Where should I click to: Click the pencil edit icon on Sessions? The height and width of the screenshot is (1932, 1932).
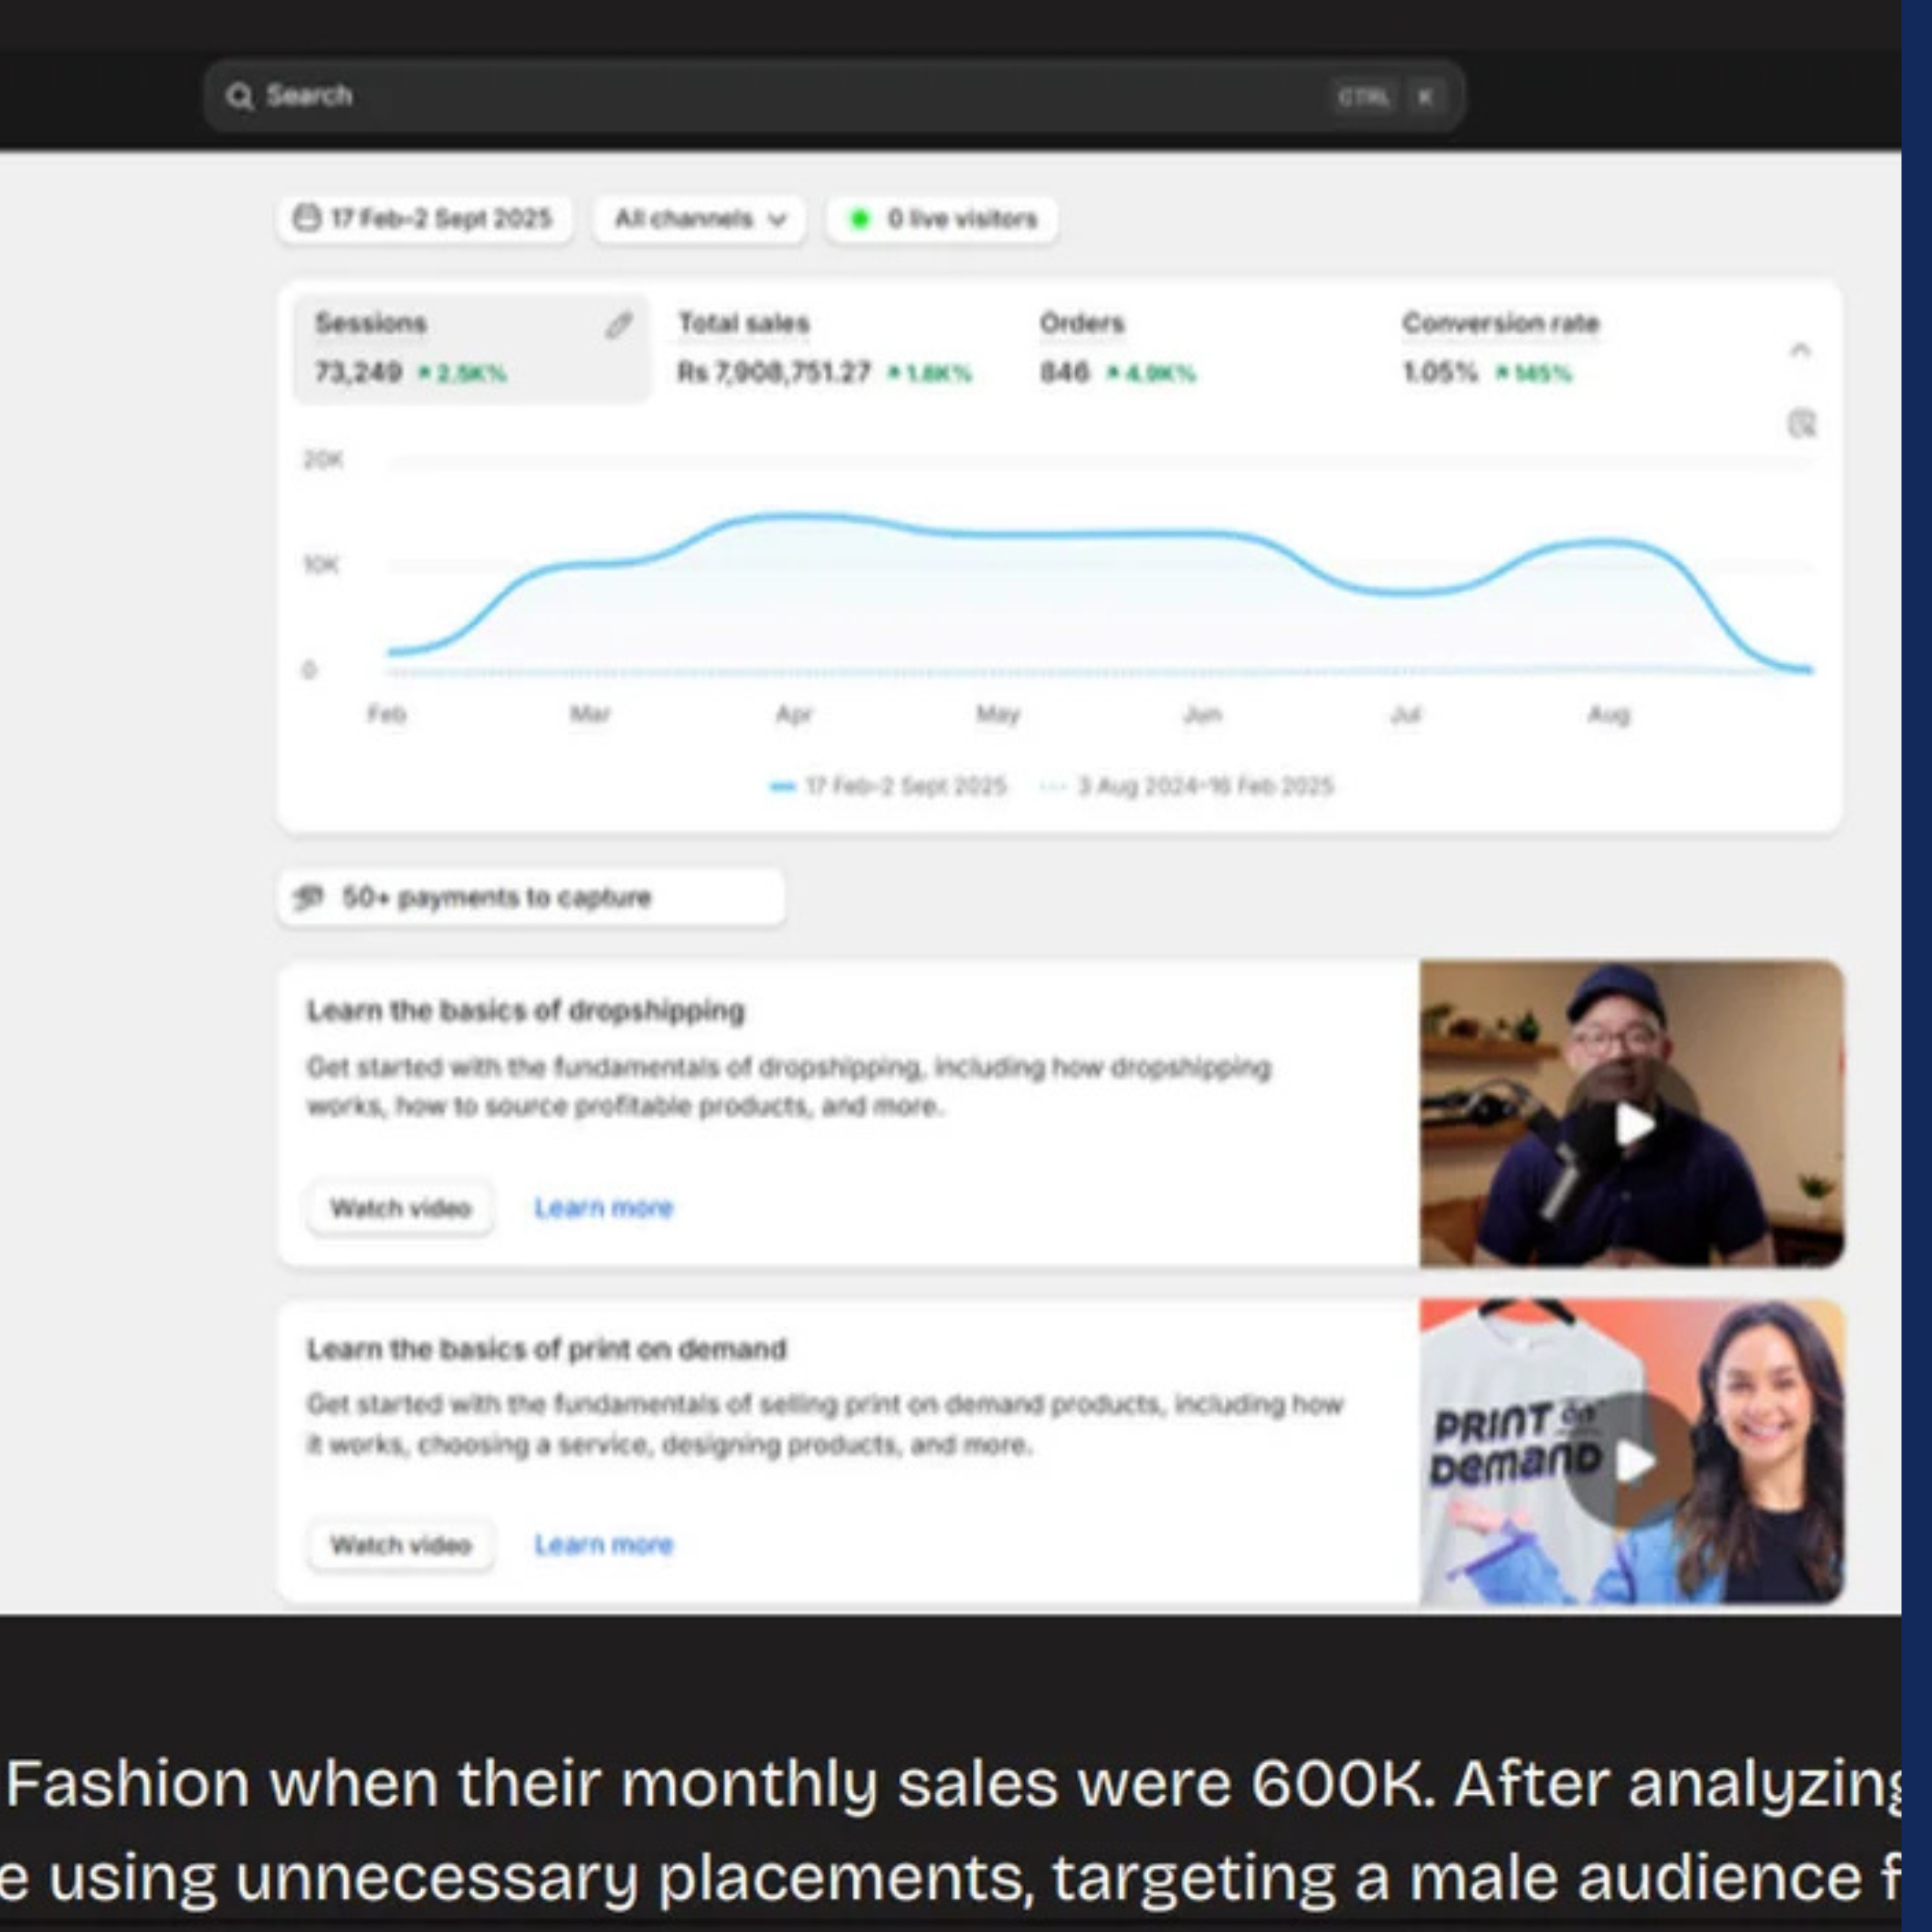coord(618,325)
